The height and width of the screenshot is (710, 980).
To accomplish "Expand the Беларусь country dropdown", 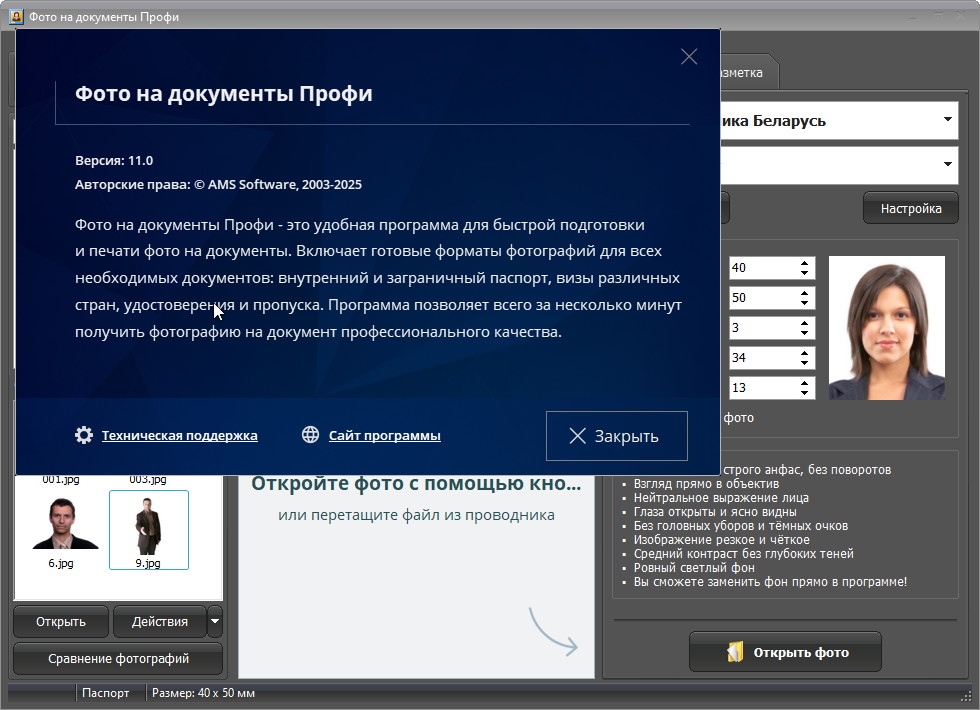I will coord(948,119).
